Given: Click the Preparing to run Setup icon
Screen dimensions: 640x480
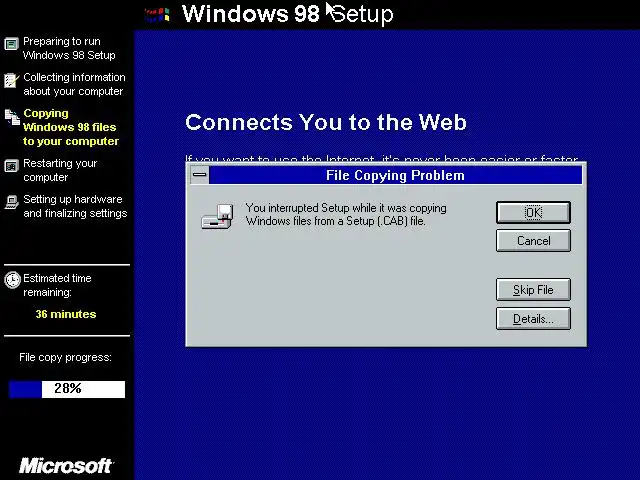Looking at the screenshot, I should click(11, 43).
